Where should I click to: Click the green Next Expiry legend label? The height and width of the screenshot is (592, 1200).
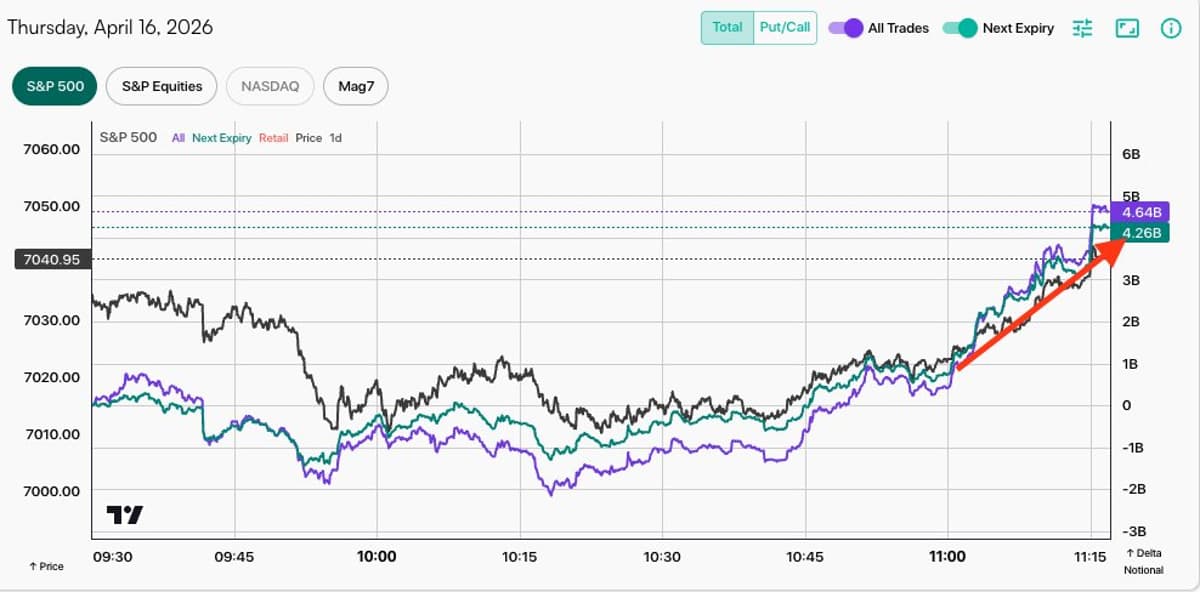[222, 138]
